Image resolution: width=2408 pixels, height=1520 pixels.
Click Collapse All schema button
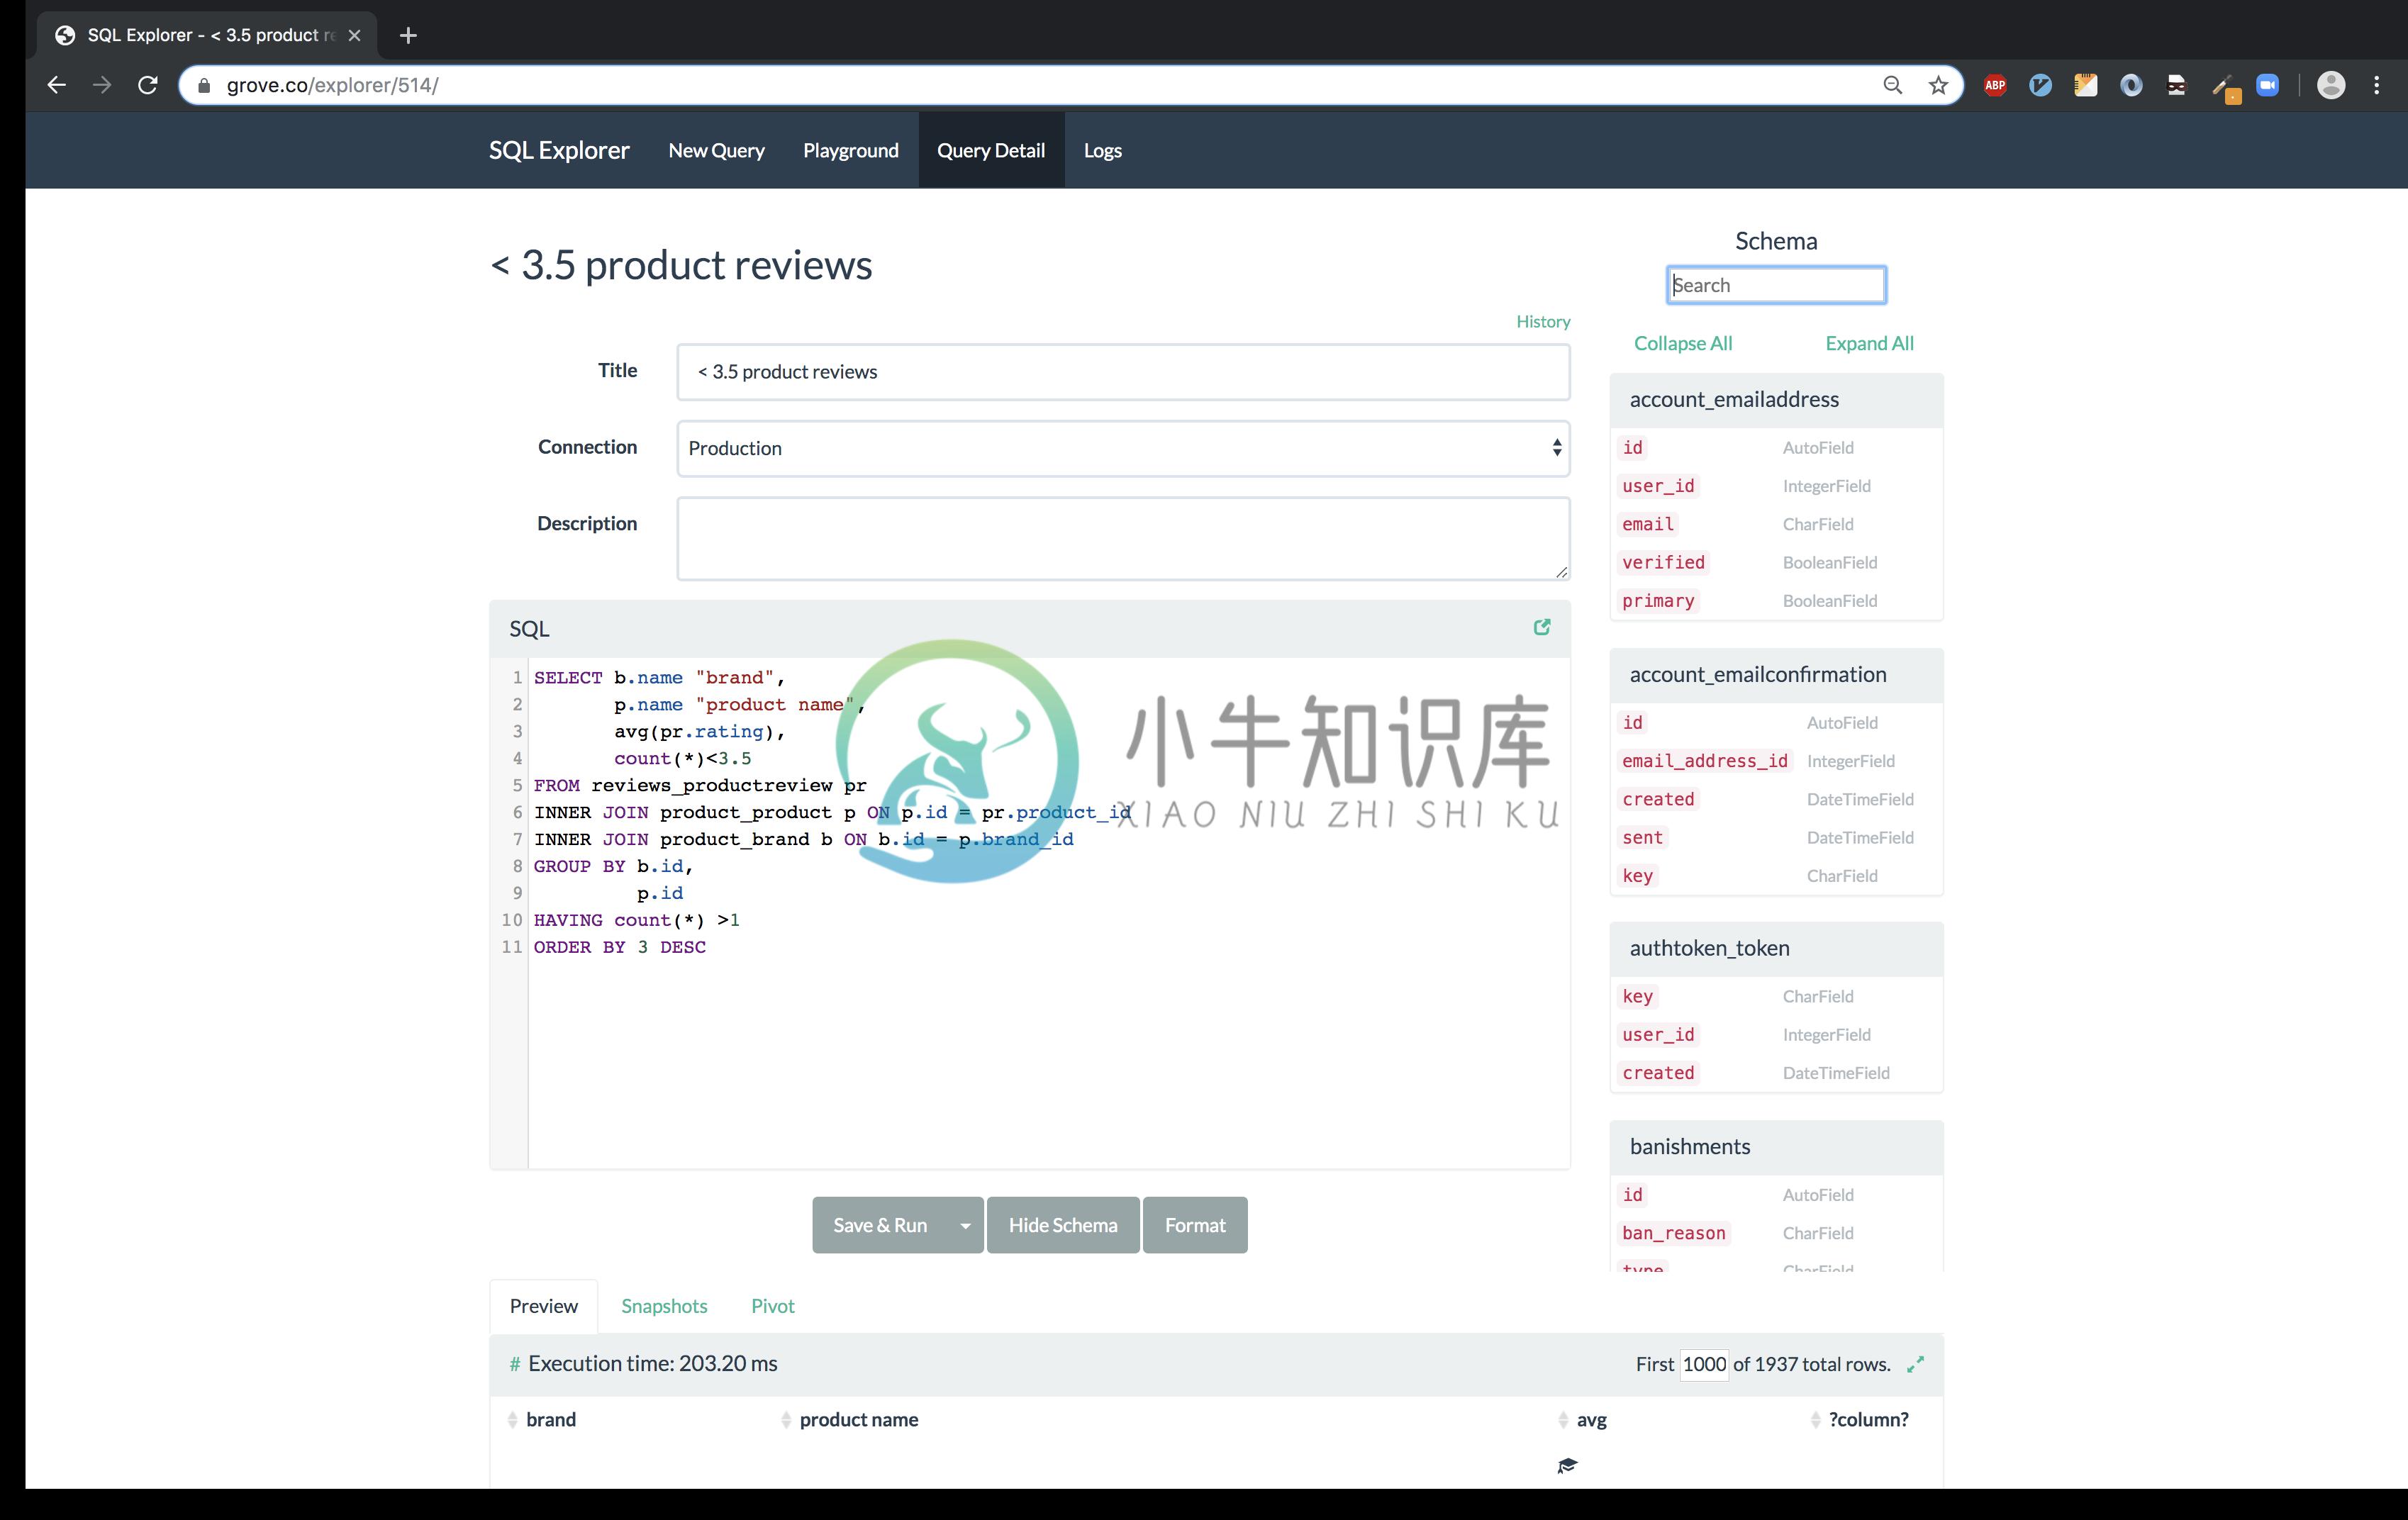pyautogui.click(x=1683, y=342)
